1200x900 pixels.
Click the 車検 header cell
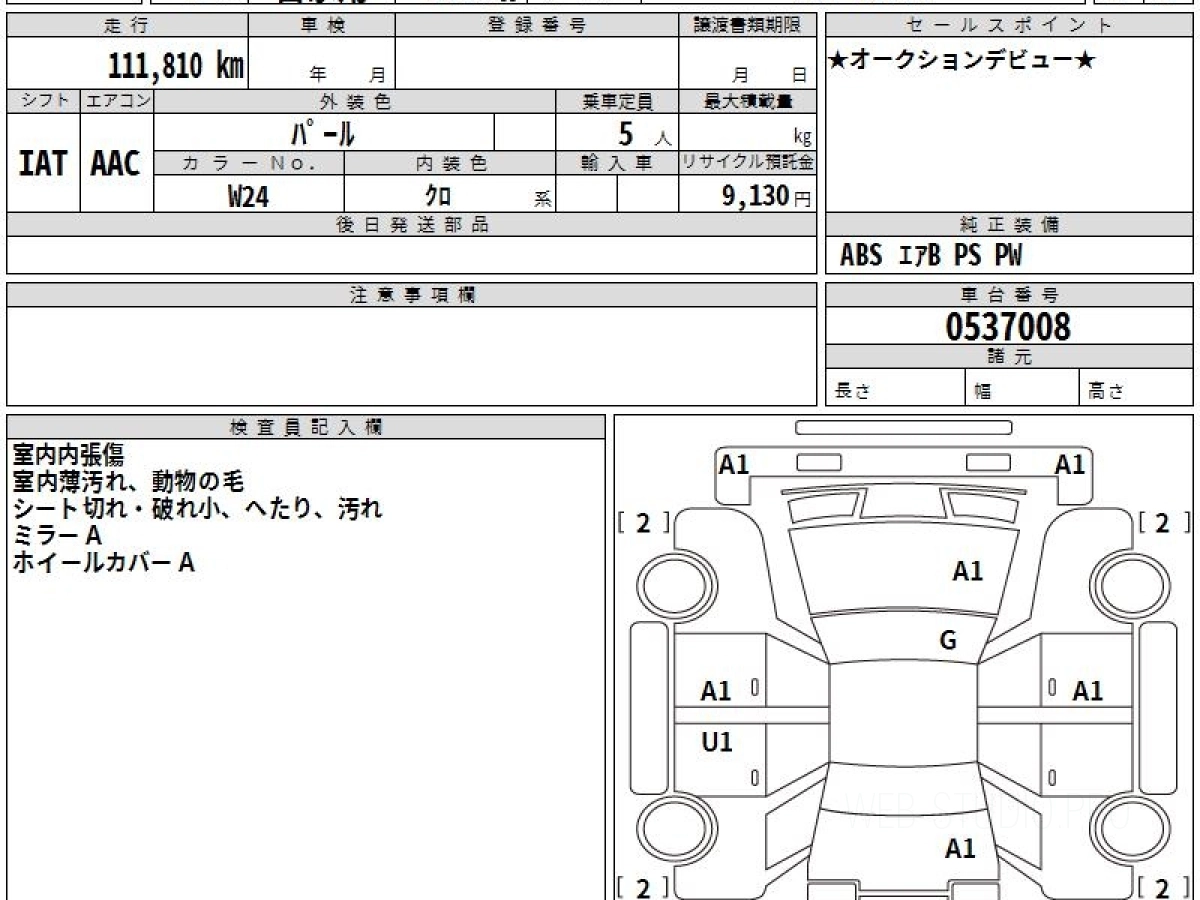point(322,26)
